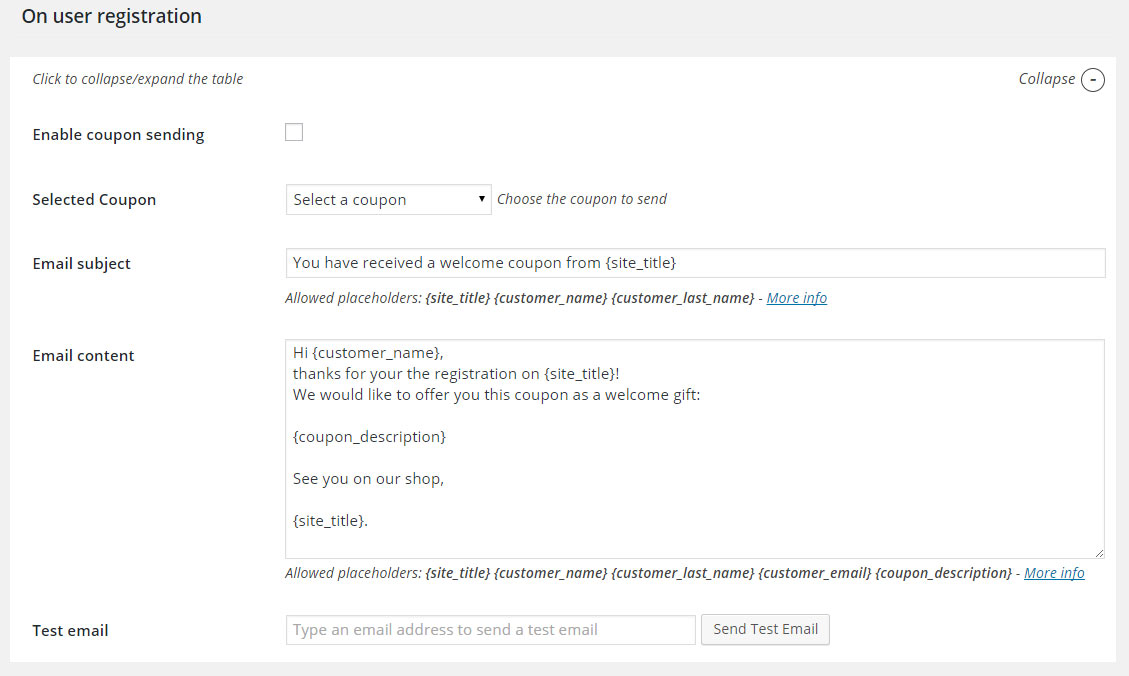This screenshot has width=1129, height=676.
Task: Click the circular minus collapse icon
Action: (1093, 80)
